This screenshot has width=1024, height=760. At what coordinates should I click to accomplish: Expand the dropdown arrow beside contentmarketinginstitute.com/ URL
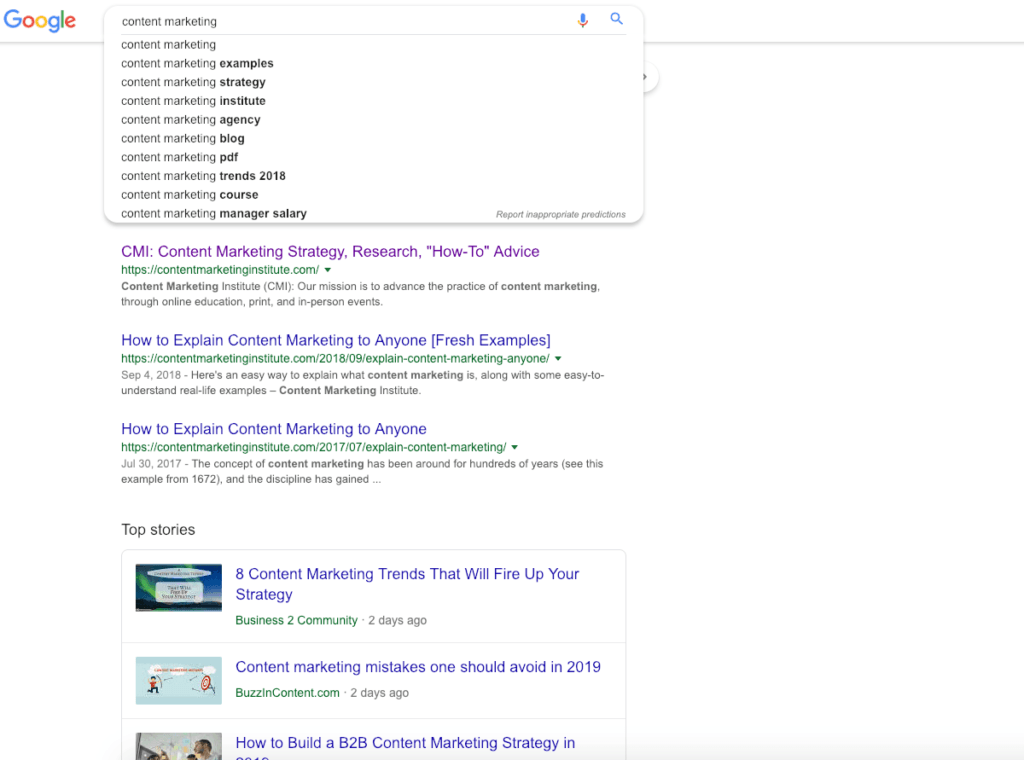[x=328, y=270]
